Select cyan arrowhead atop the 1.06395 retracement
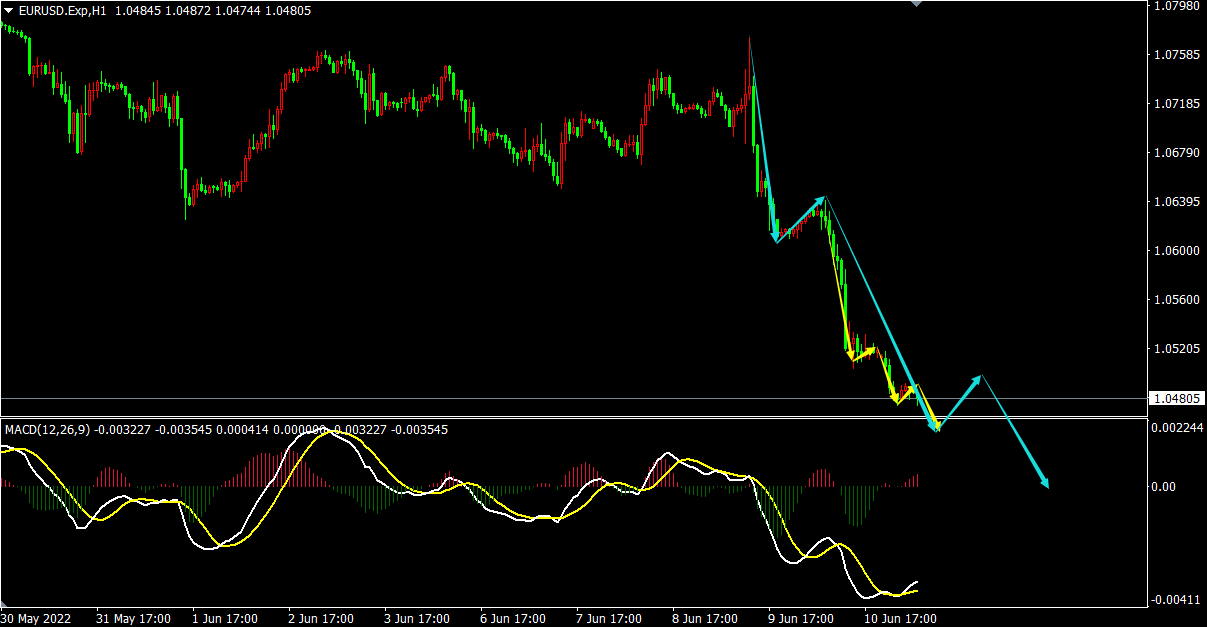Screen dimensions: 1207x627 pyautogui.click(x=821, y=199)
